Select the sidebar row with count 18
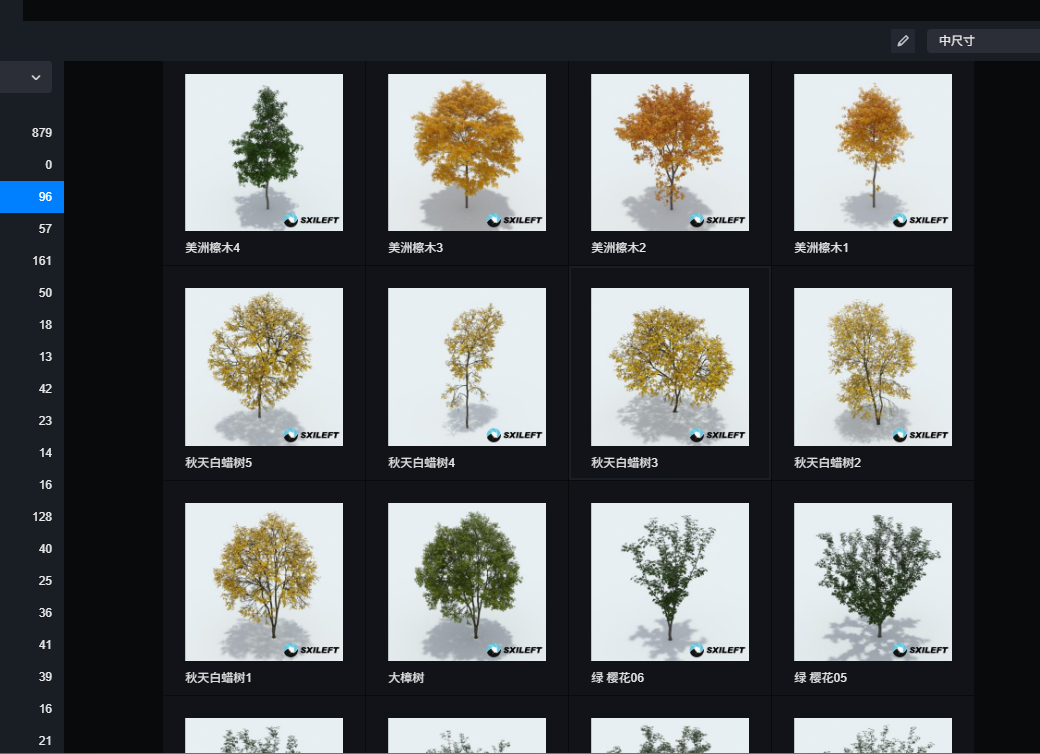1040x754 pixels. 32,325
